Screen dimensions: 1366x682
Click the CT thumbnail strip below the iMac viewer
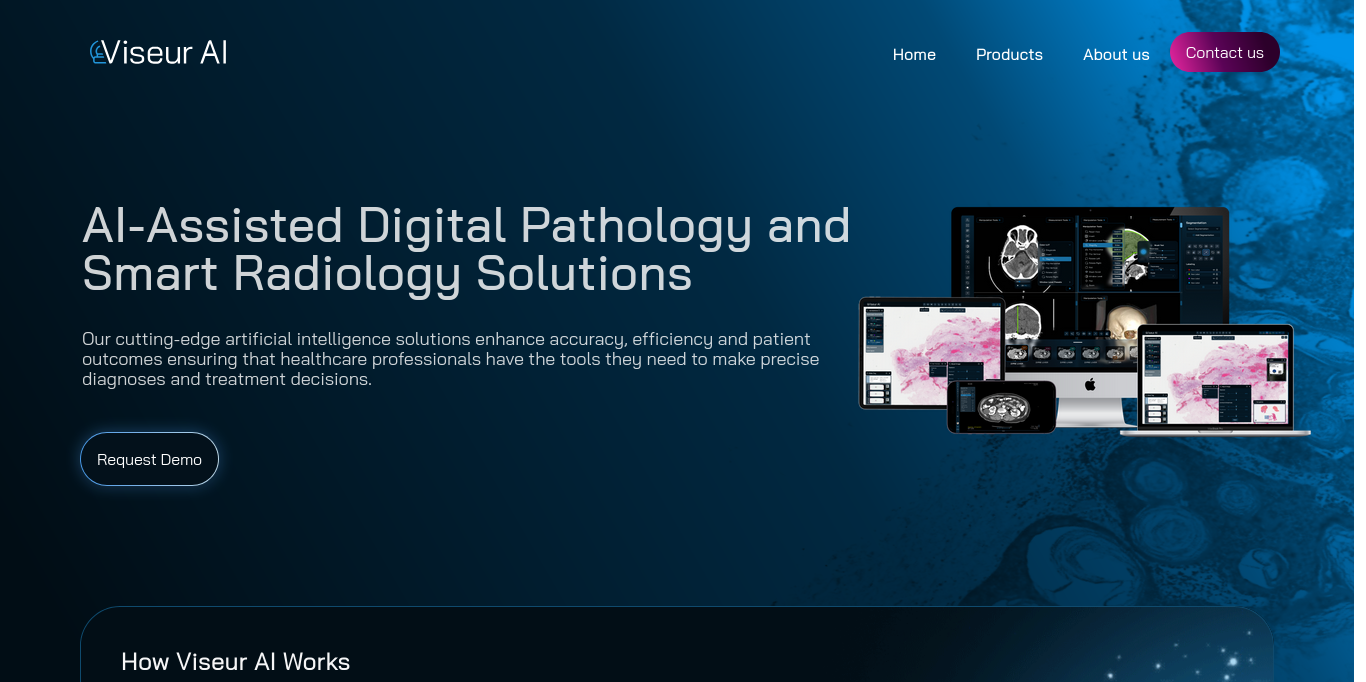tap(1070, 353)
